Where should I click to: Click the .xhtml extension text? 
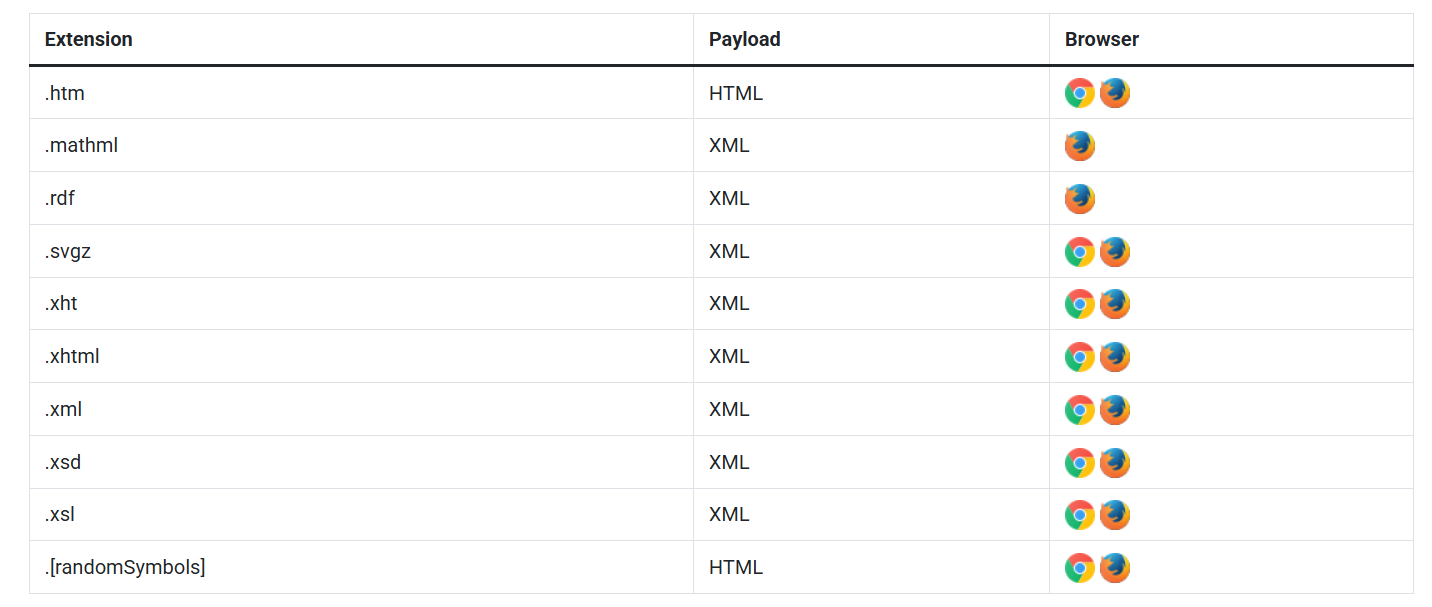72,356
